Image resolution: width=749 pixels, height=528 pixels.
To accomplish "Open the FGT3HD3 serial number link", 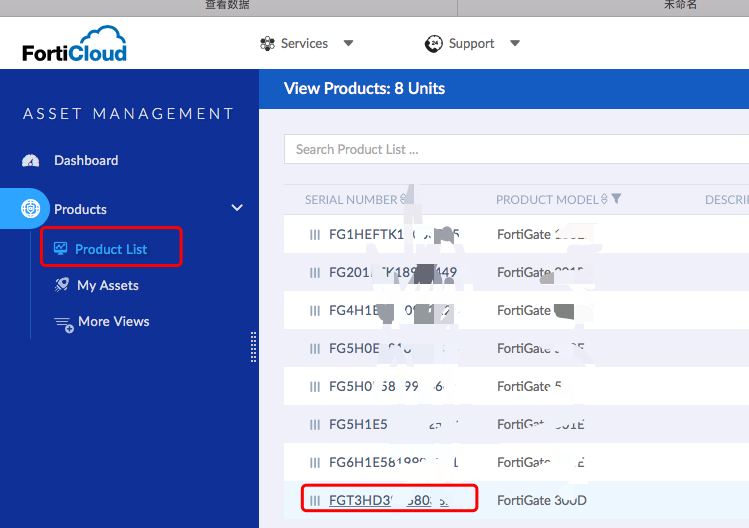I will pyautogui.click(x=388, y=500).
